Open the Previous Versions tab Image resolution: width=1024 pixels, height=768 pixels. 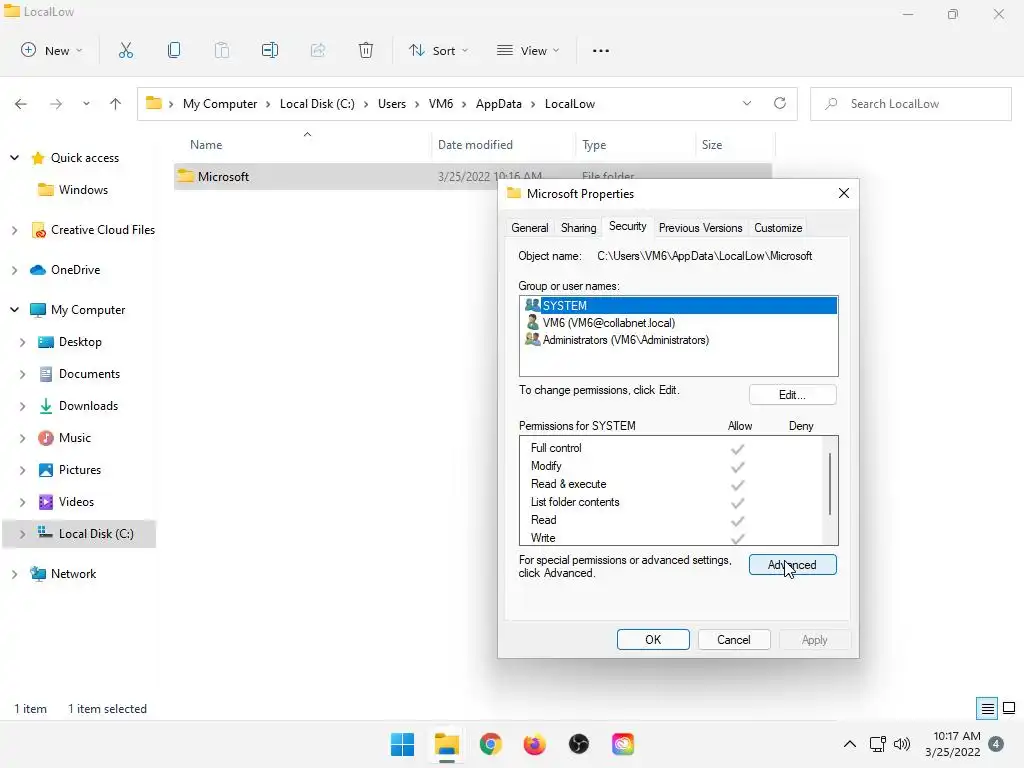(700, 228)
